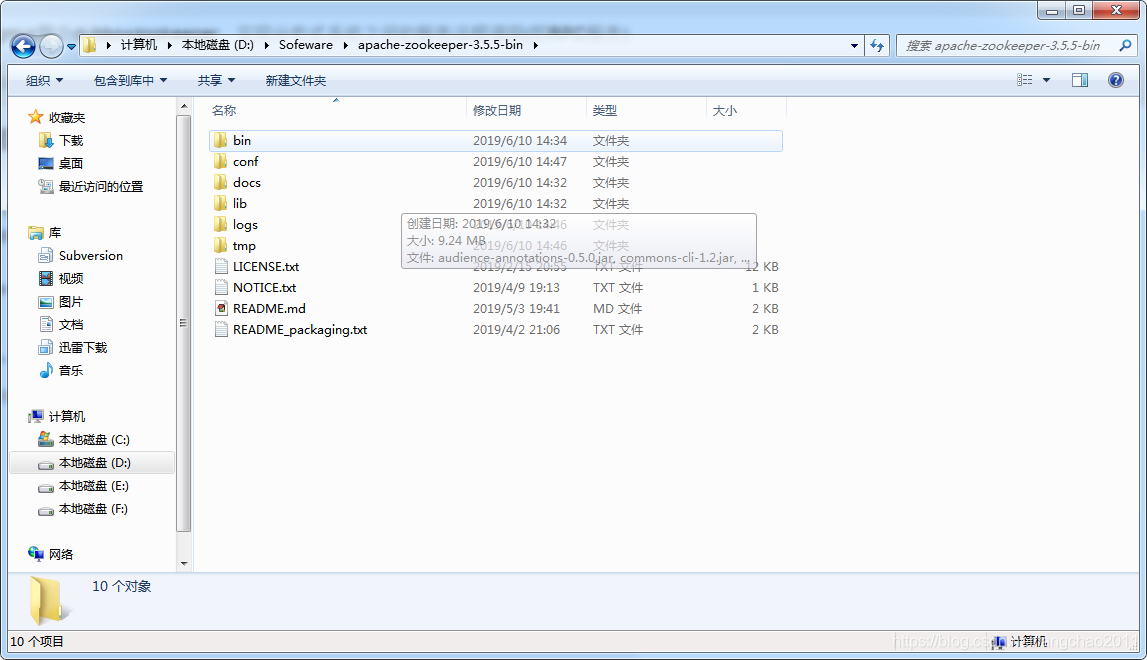Image resolution: width=1147 pixels, height=660 pixels.
Task: Create a new folder via 新建文件夹
Action: (x=296, y=80)
